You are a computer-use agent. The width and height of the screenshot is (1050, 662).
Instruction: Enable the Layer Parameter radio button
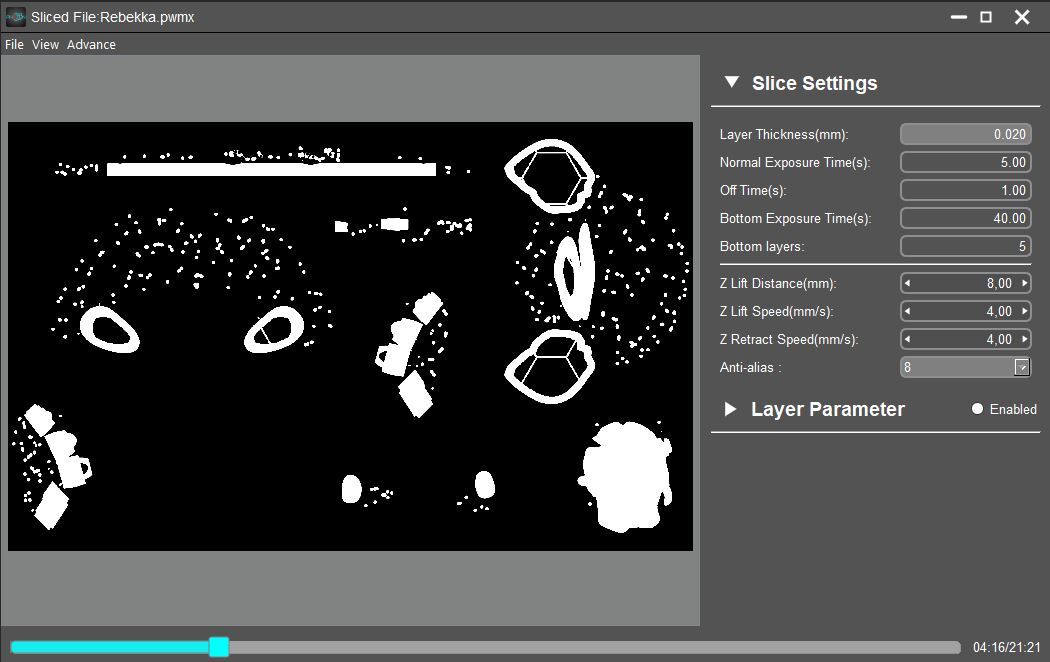978,409
